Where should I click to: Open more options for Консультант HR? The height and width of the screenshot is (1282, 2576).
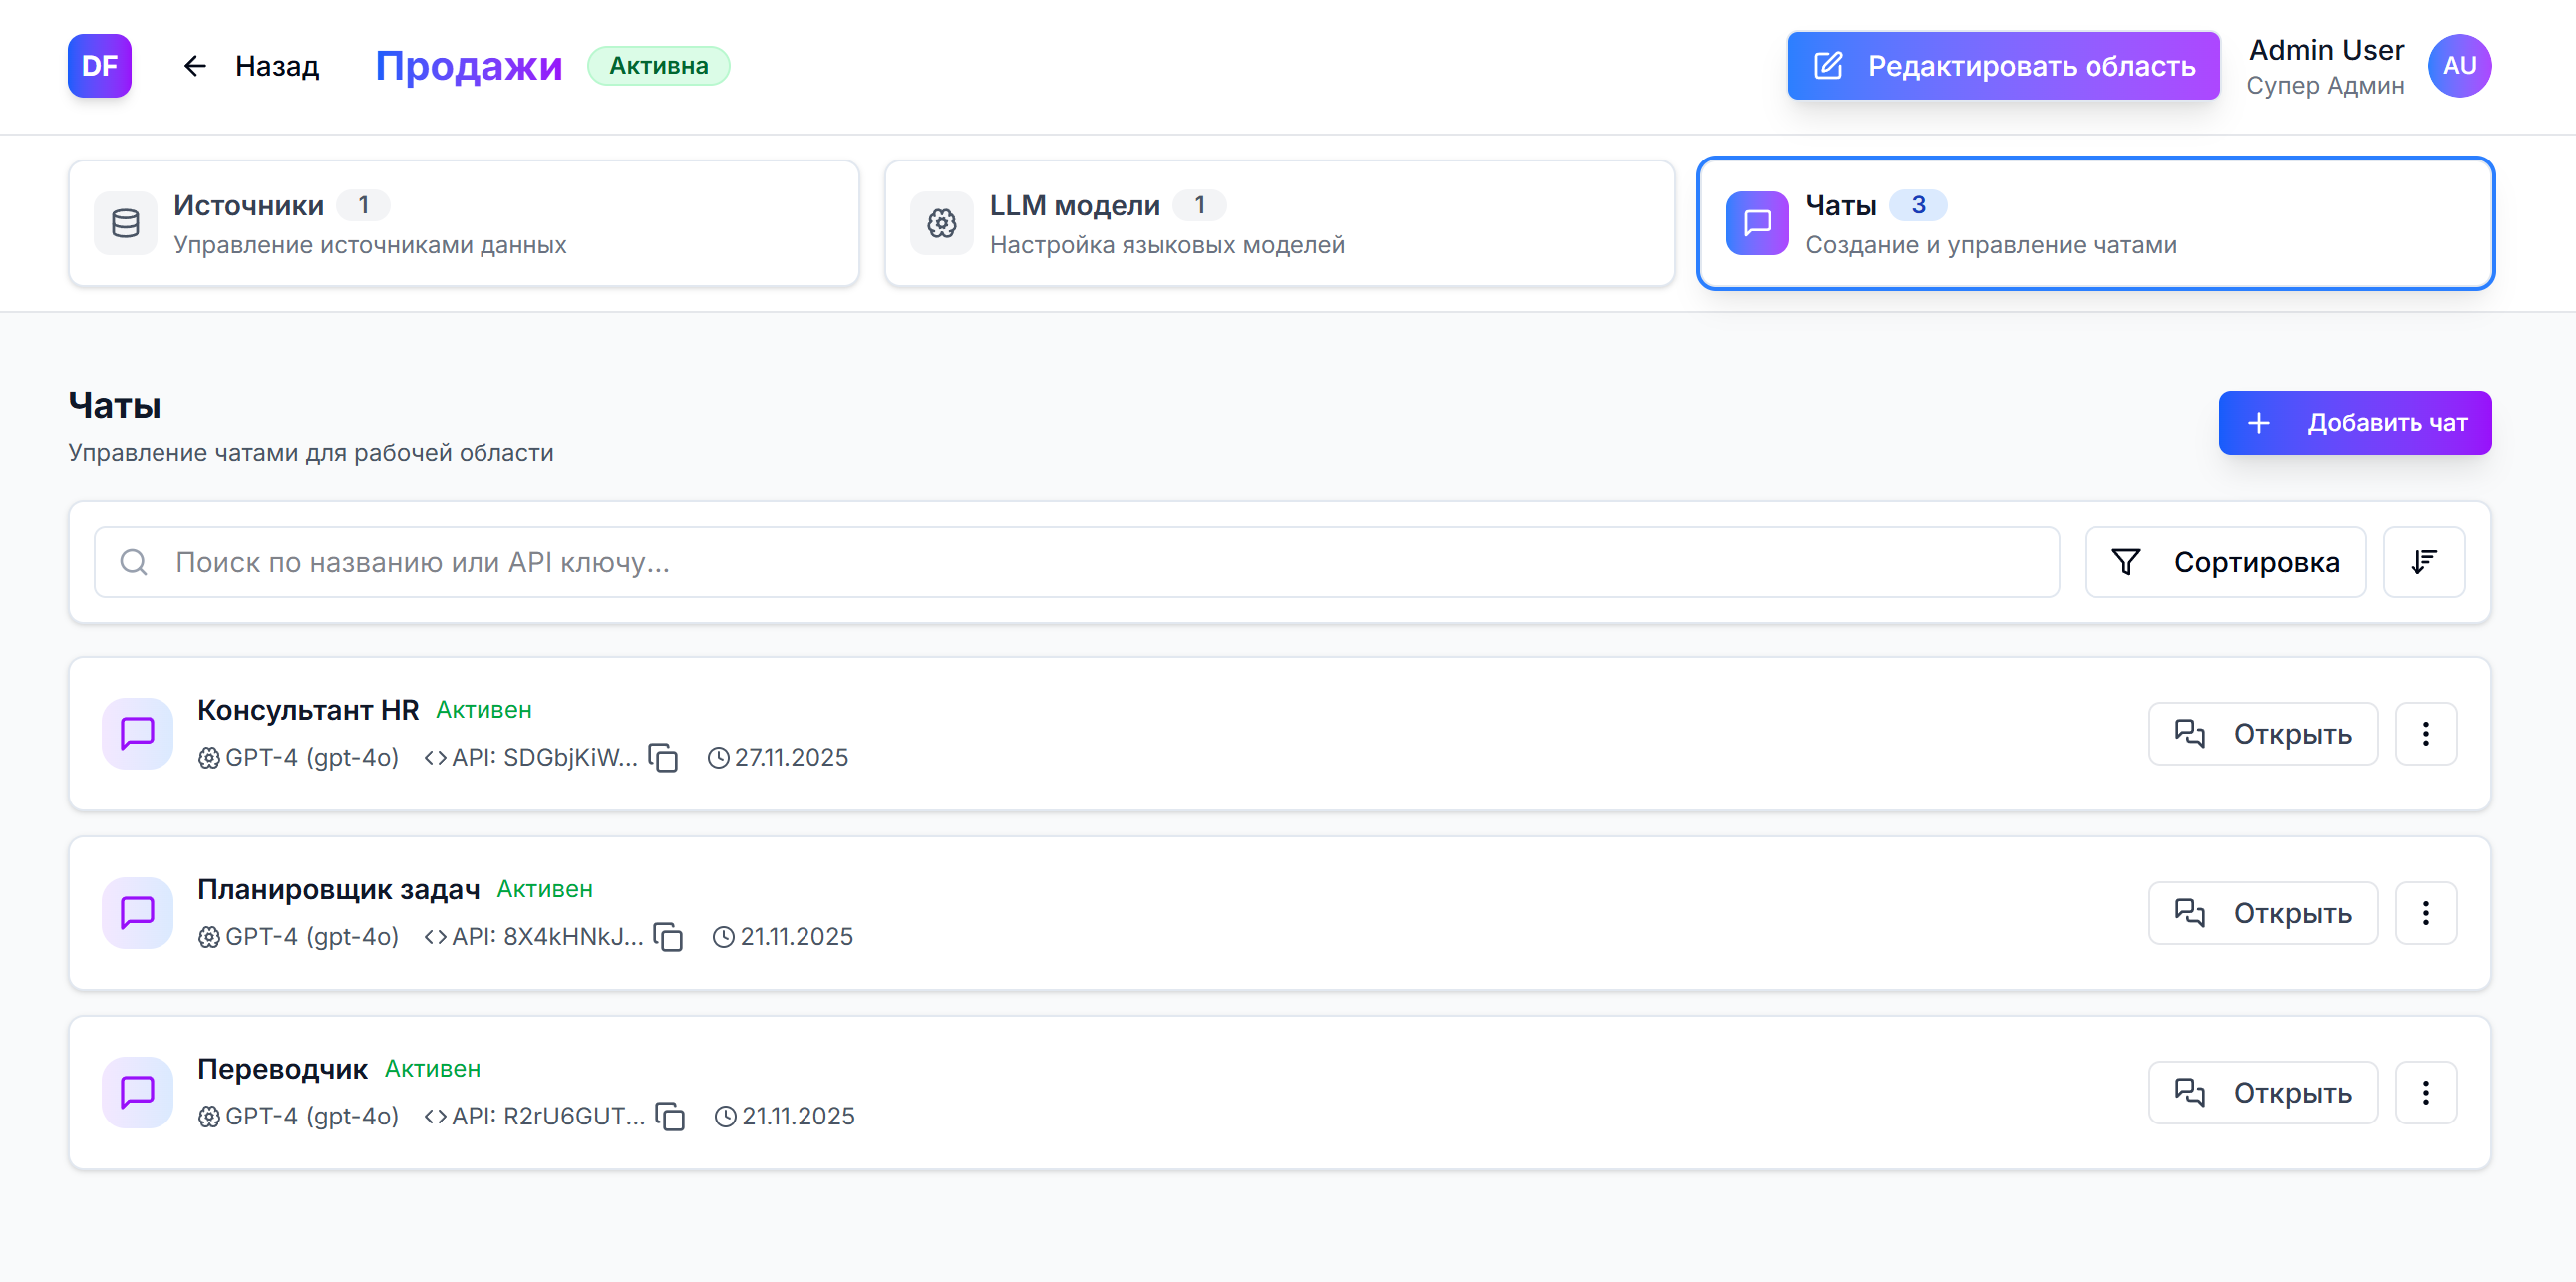pos(2425,733)
